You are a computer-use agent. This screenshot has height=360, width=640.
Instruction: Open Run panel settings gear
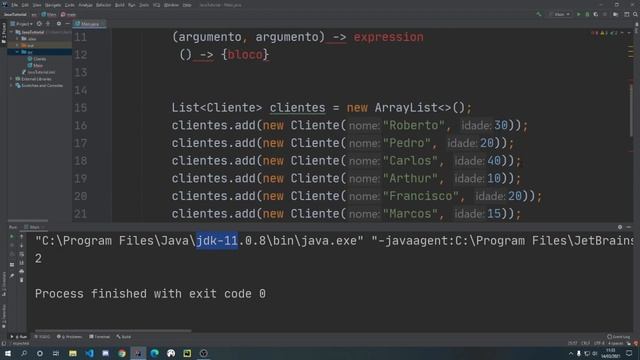(620, 227)
